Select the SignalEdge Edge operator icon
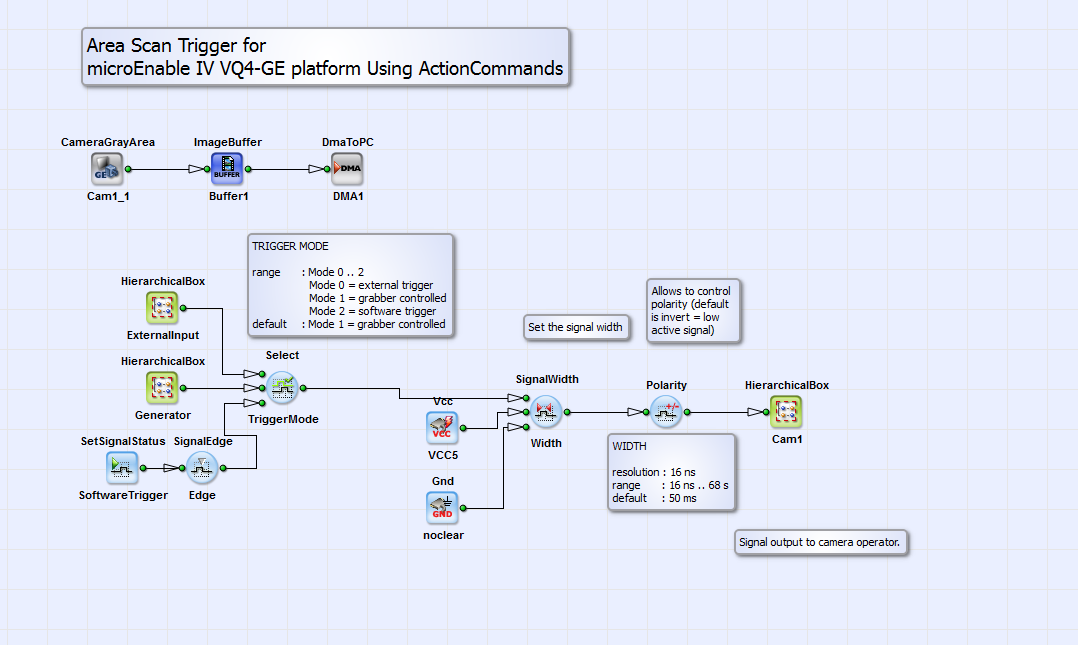1078x645 pixels. pos(202,468)
